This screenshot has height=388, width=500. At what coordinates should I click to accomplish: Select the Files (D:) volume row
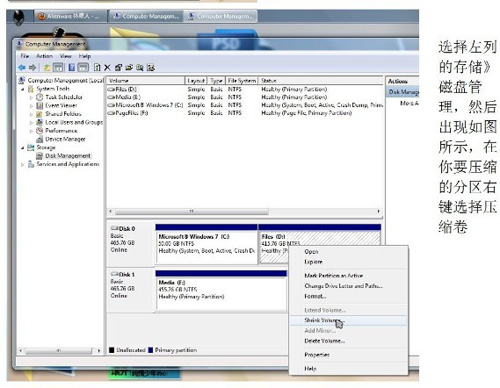[x=245, y=89]
